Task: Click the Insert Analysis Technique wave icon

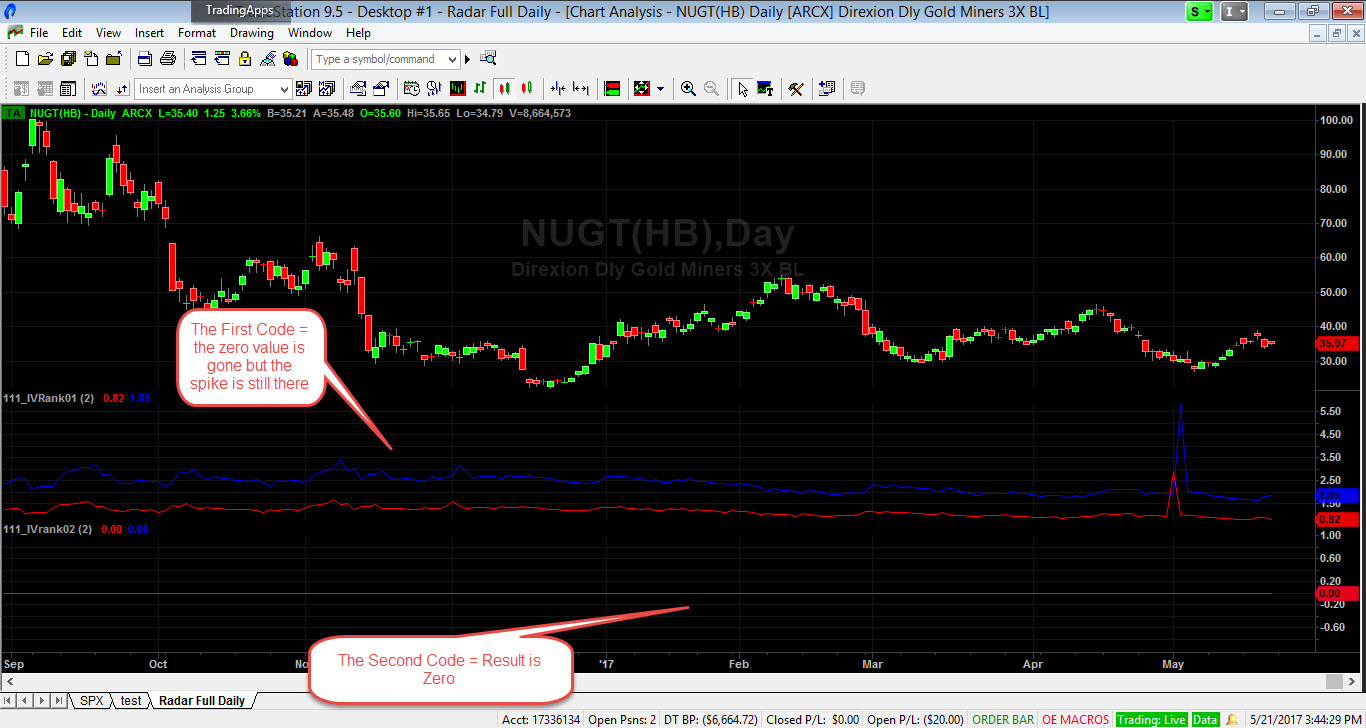Action: (98, 89)
